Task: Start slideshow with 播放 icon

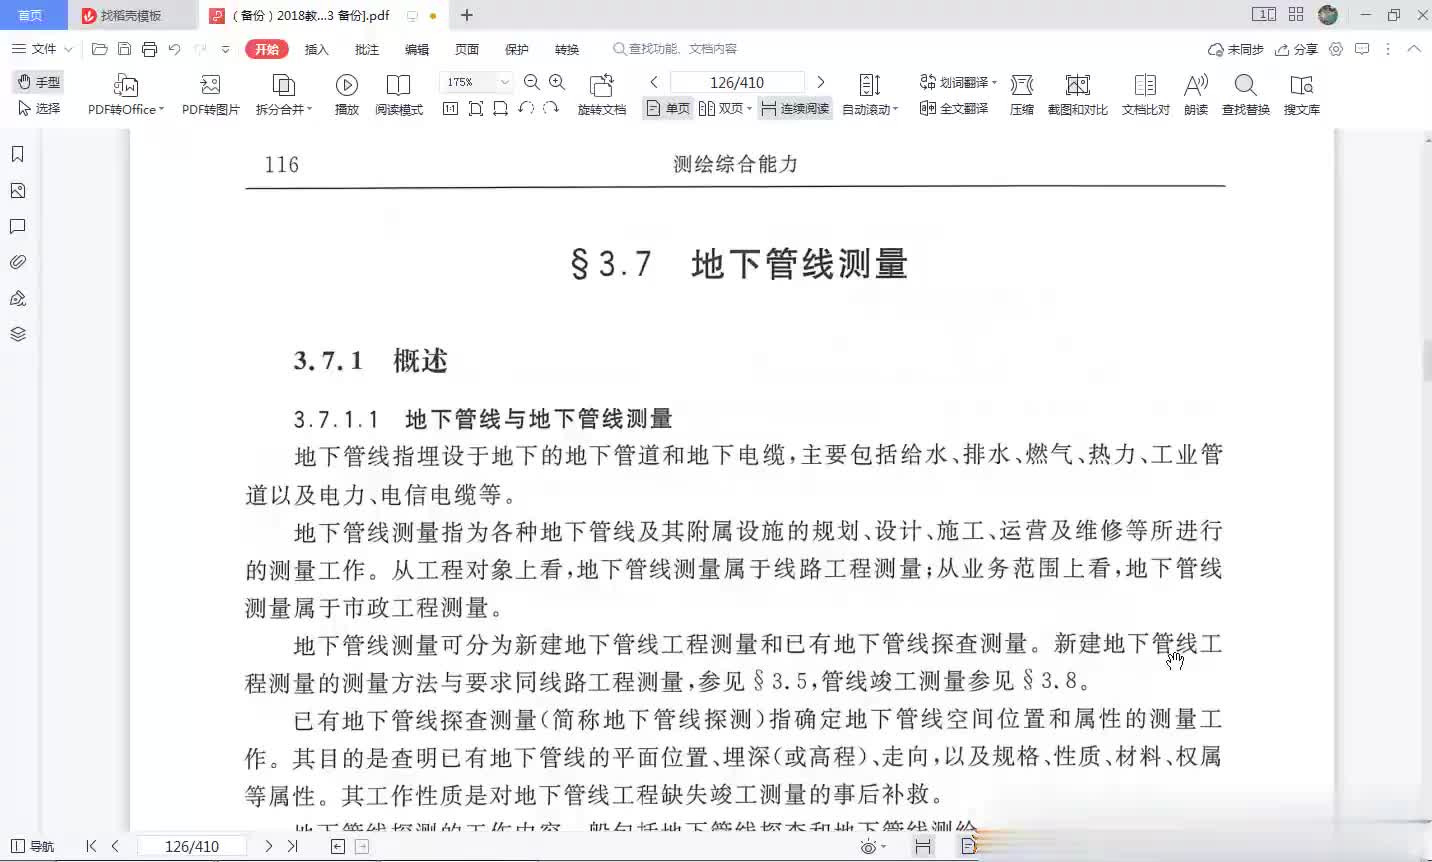Action: click(346, 86)
